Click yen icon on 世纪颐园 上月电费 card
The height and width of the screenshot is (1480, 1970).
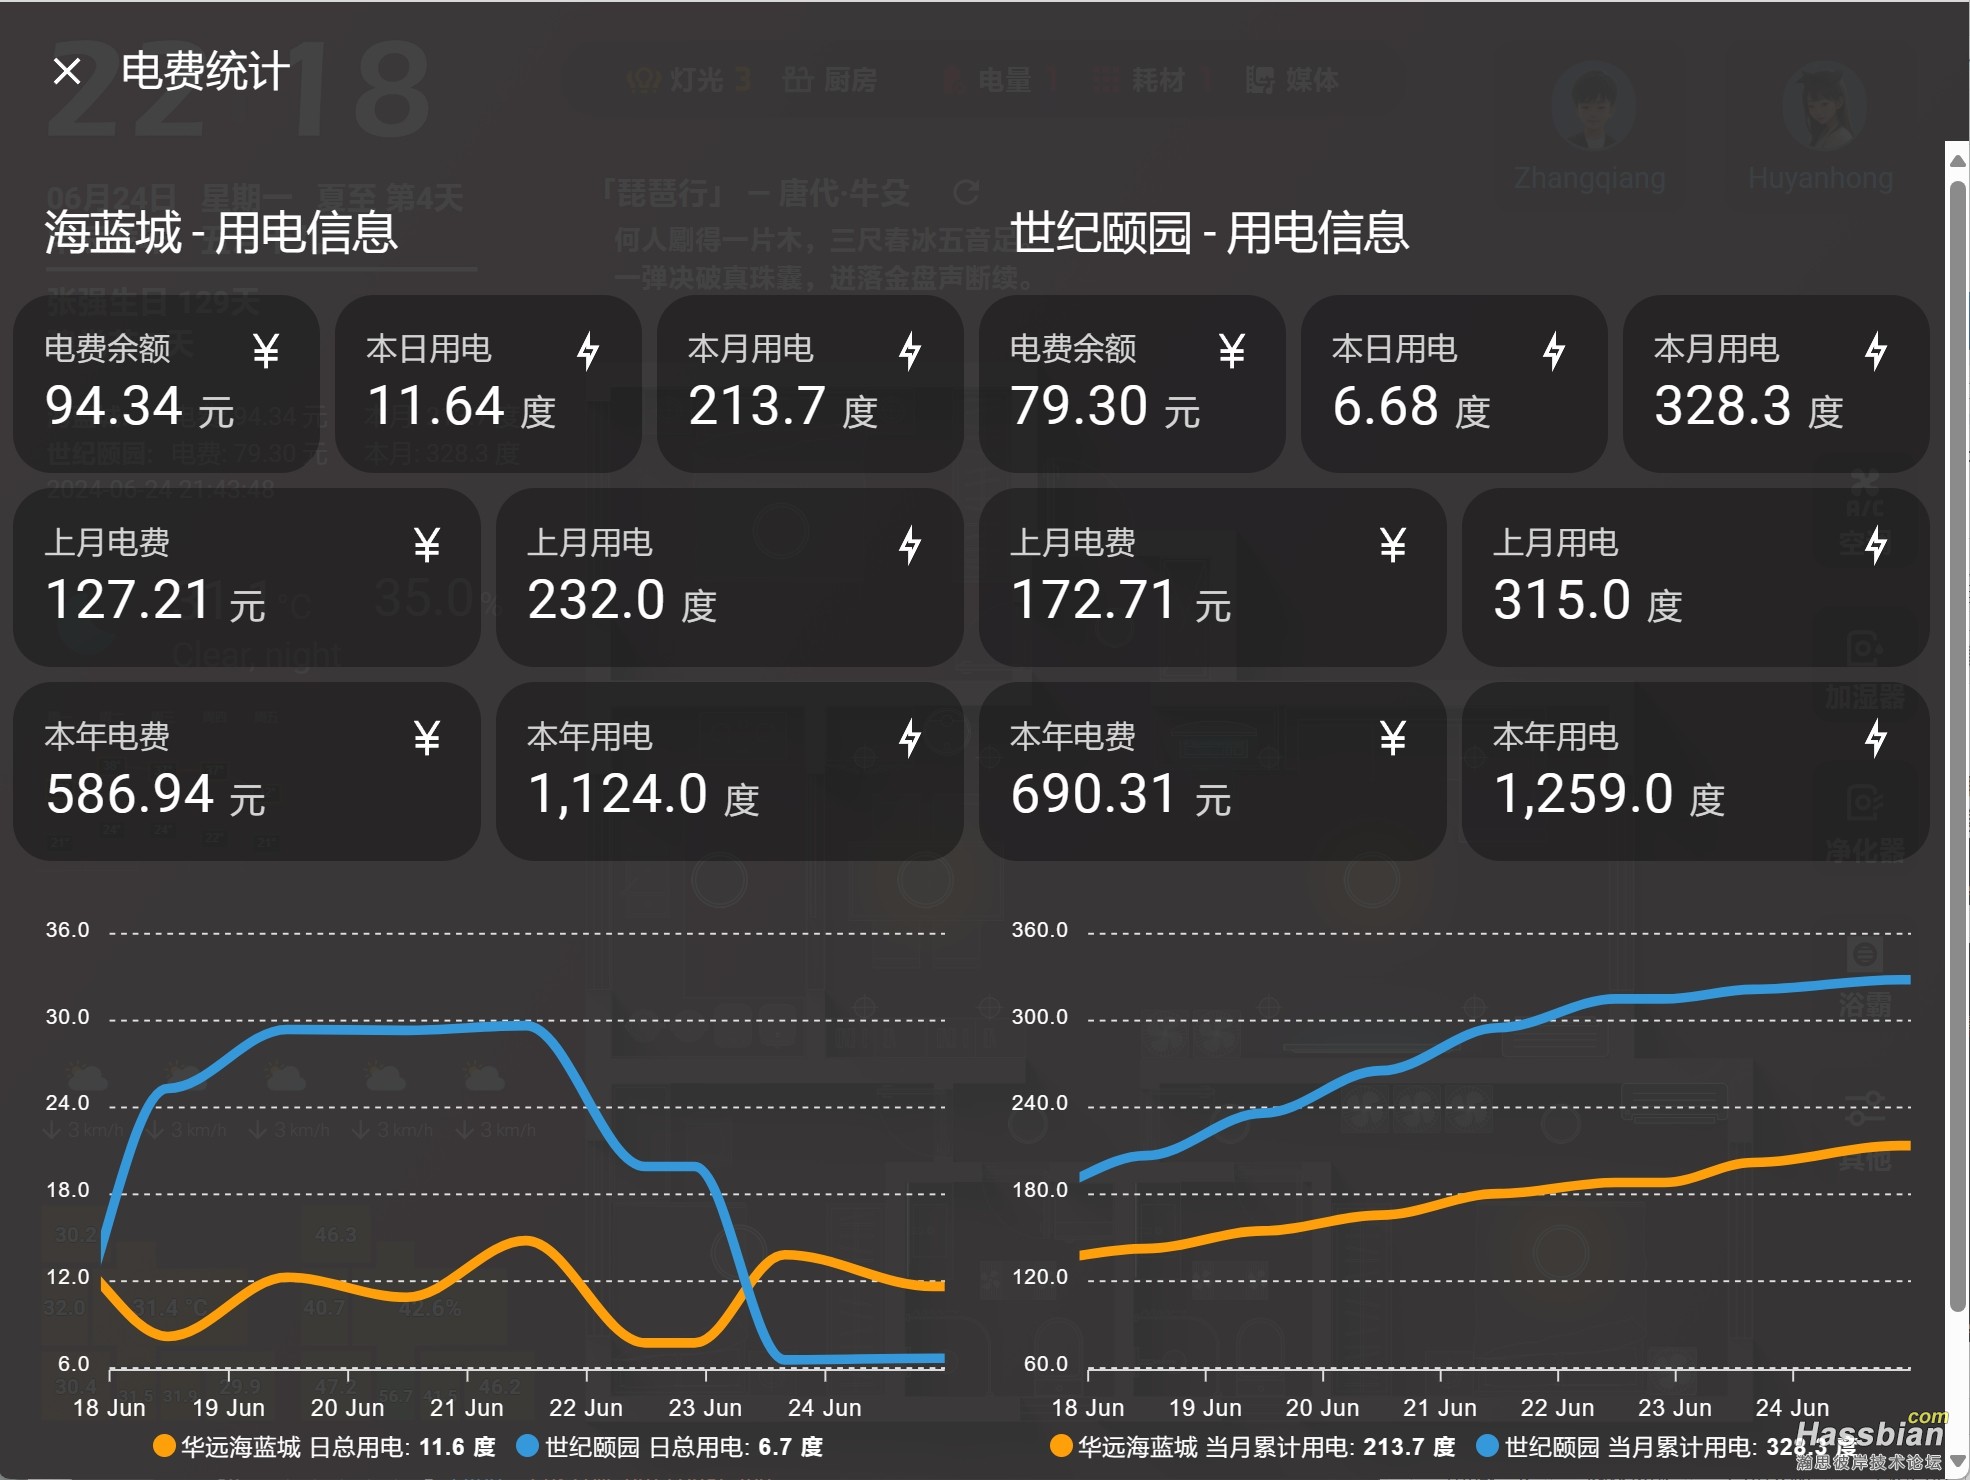[x=1393, y=545]
